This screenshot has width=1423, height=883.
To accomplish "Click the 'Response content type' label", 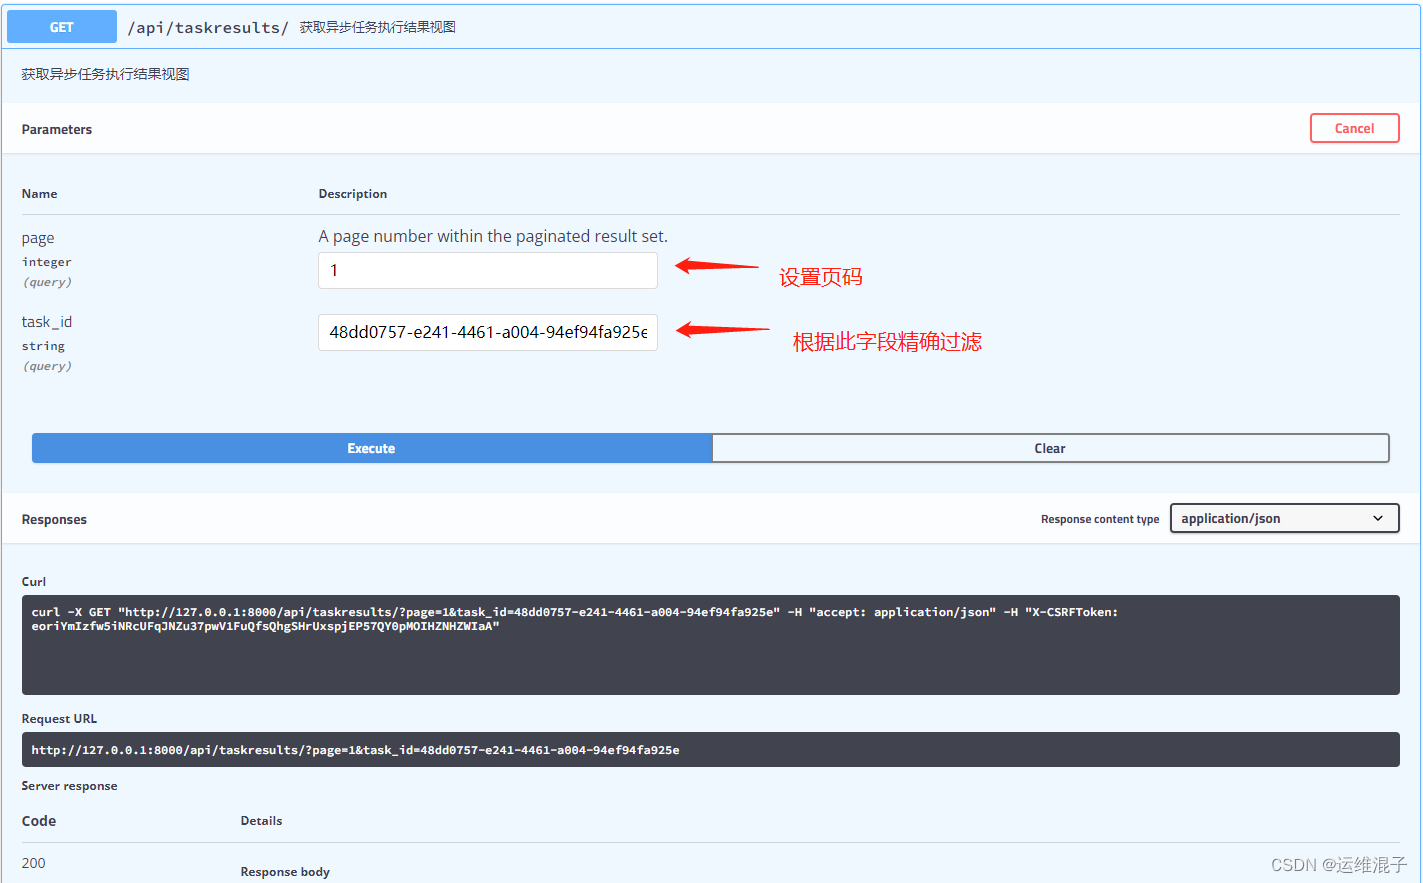I will (x=1100, y=519).
